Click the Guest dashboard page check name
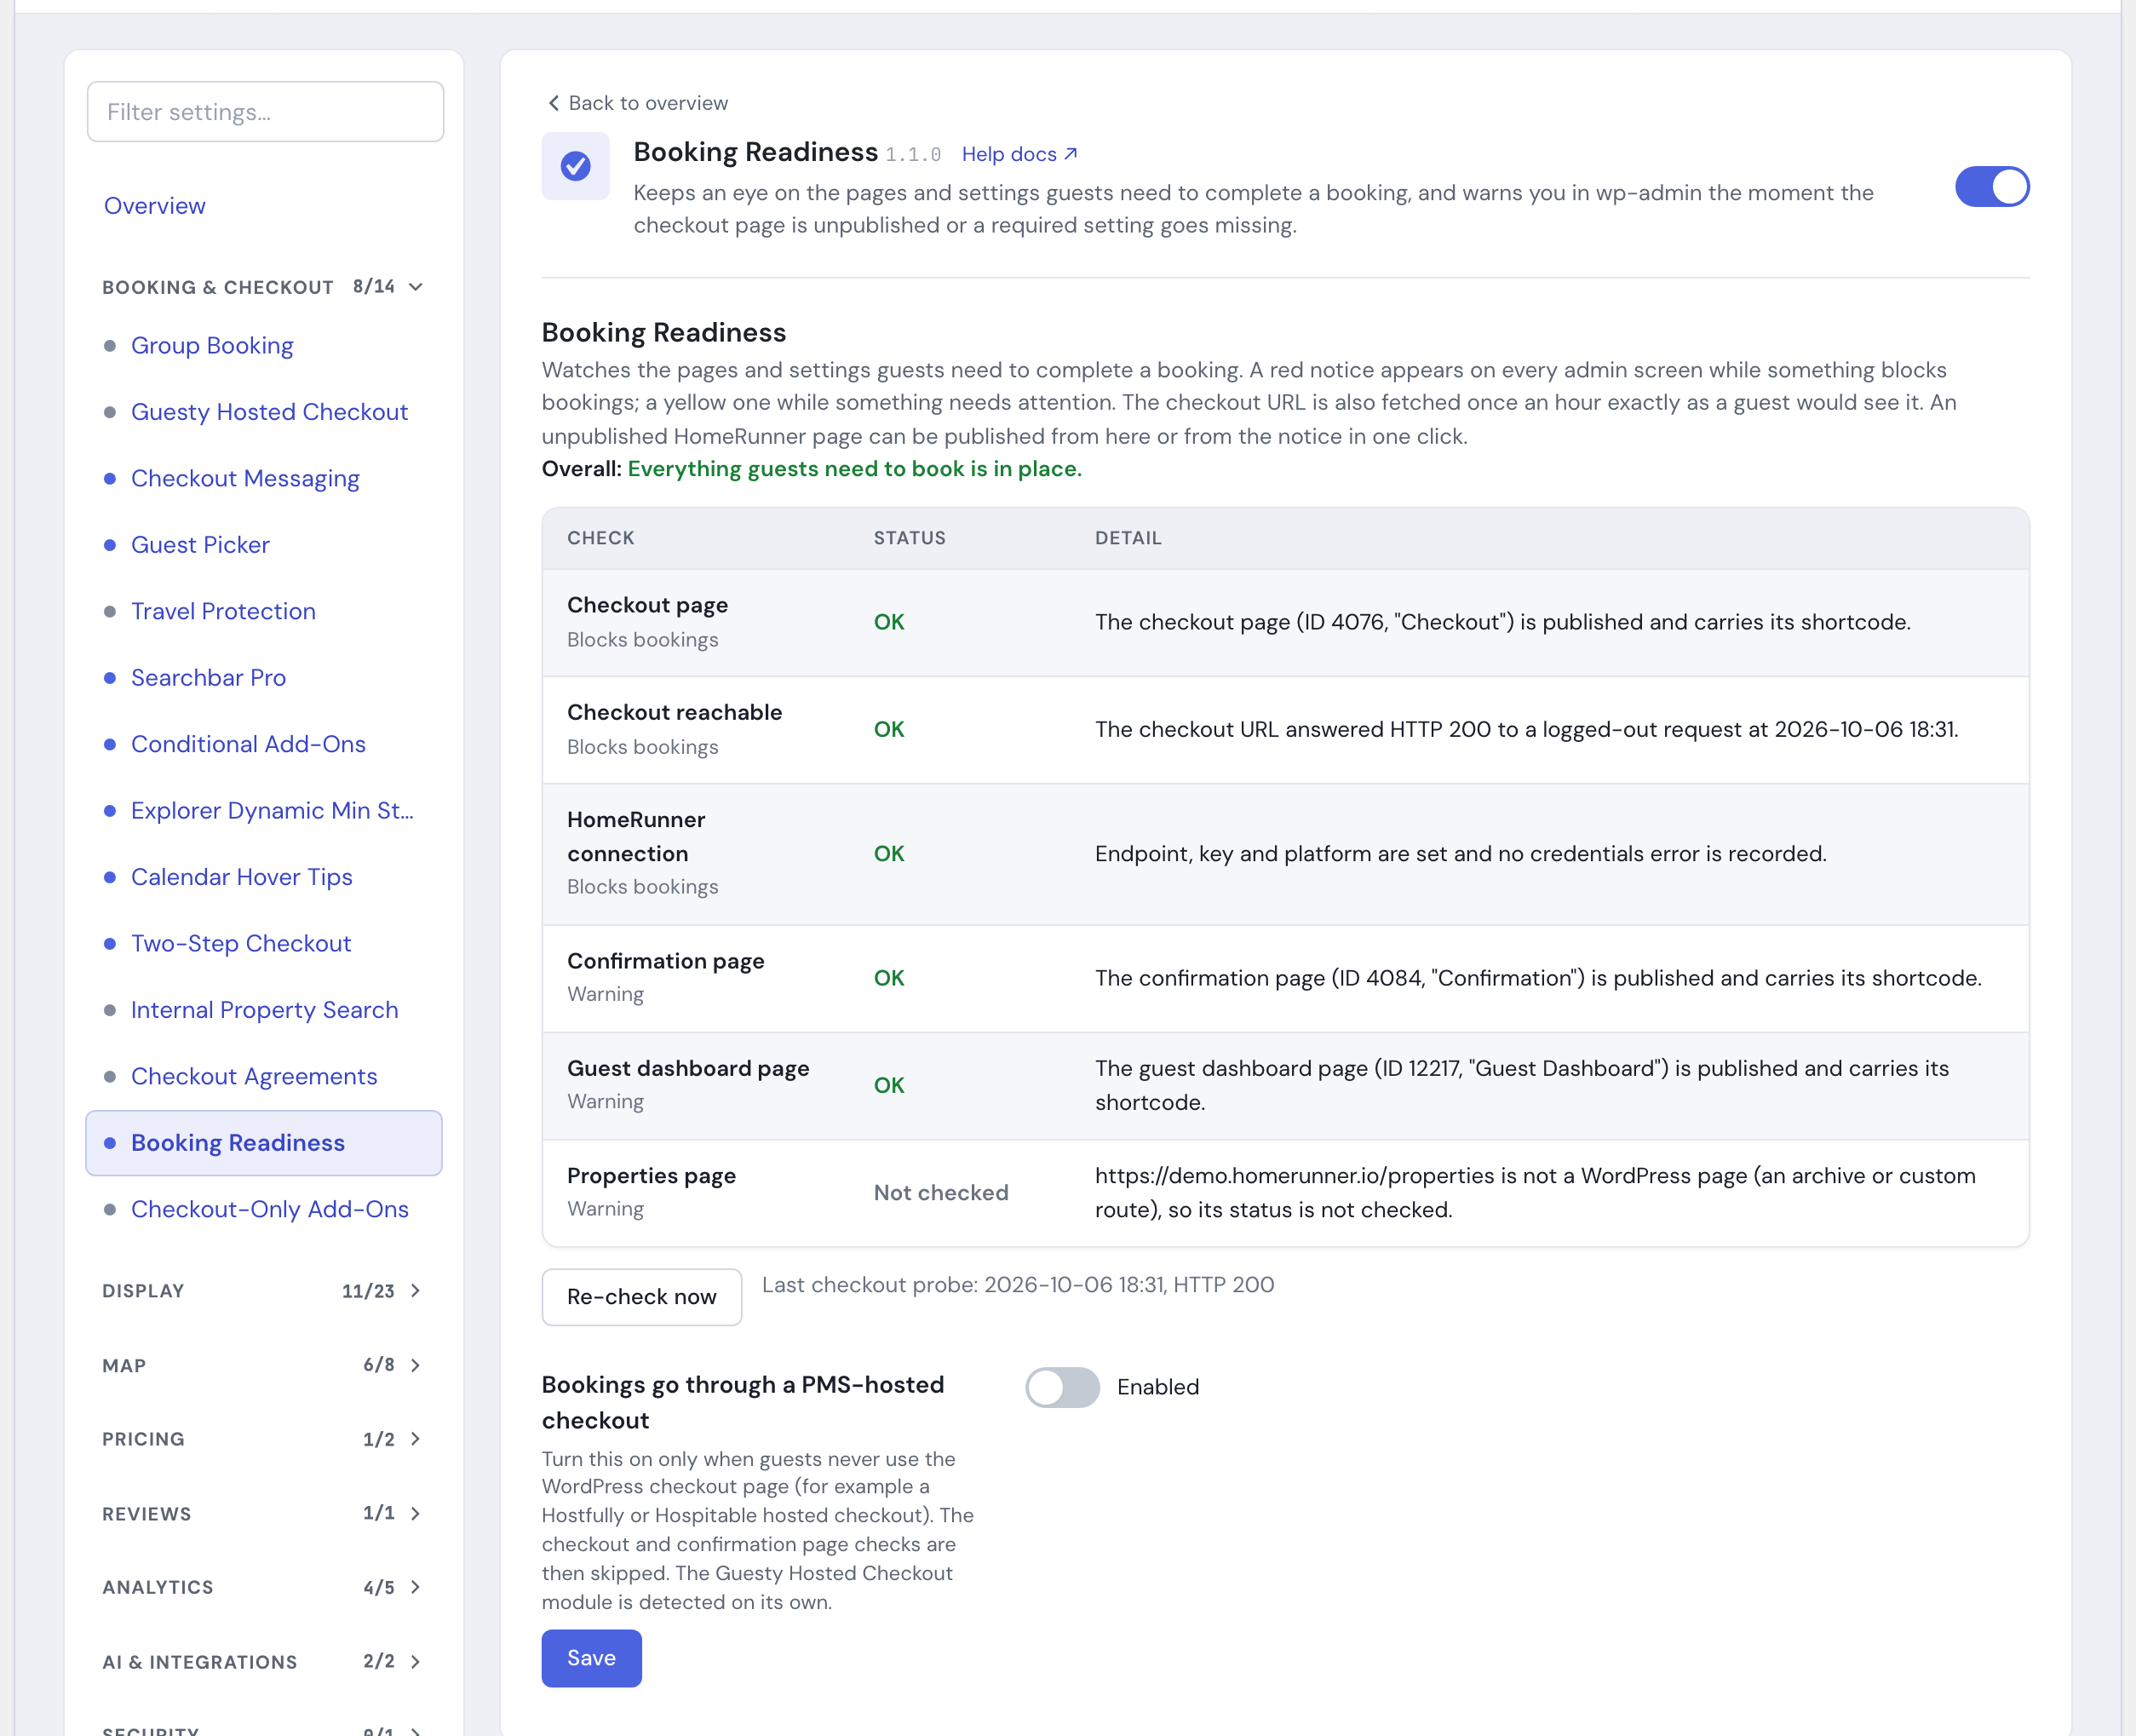The height and width of the screenshot is (1736, 2136). tap(688, 1068)
